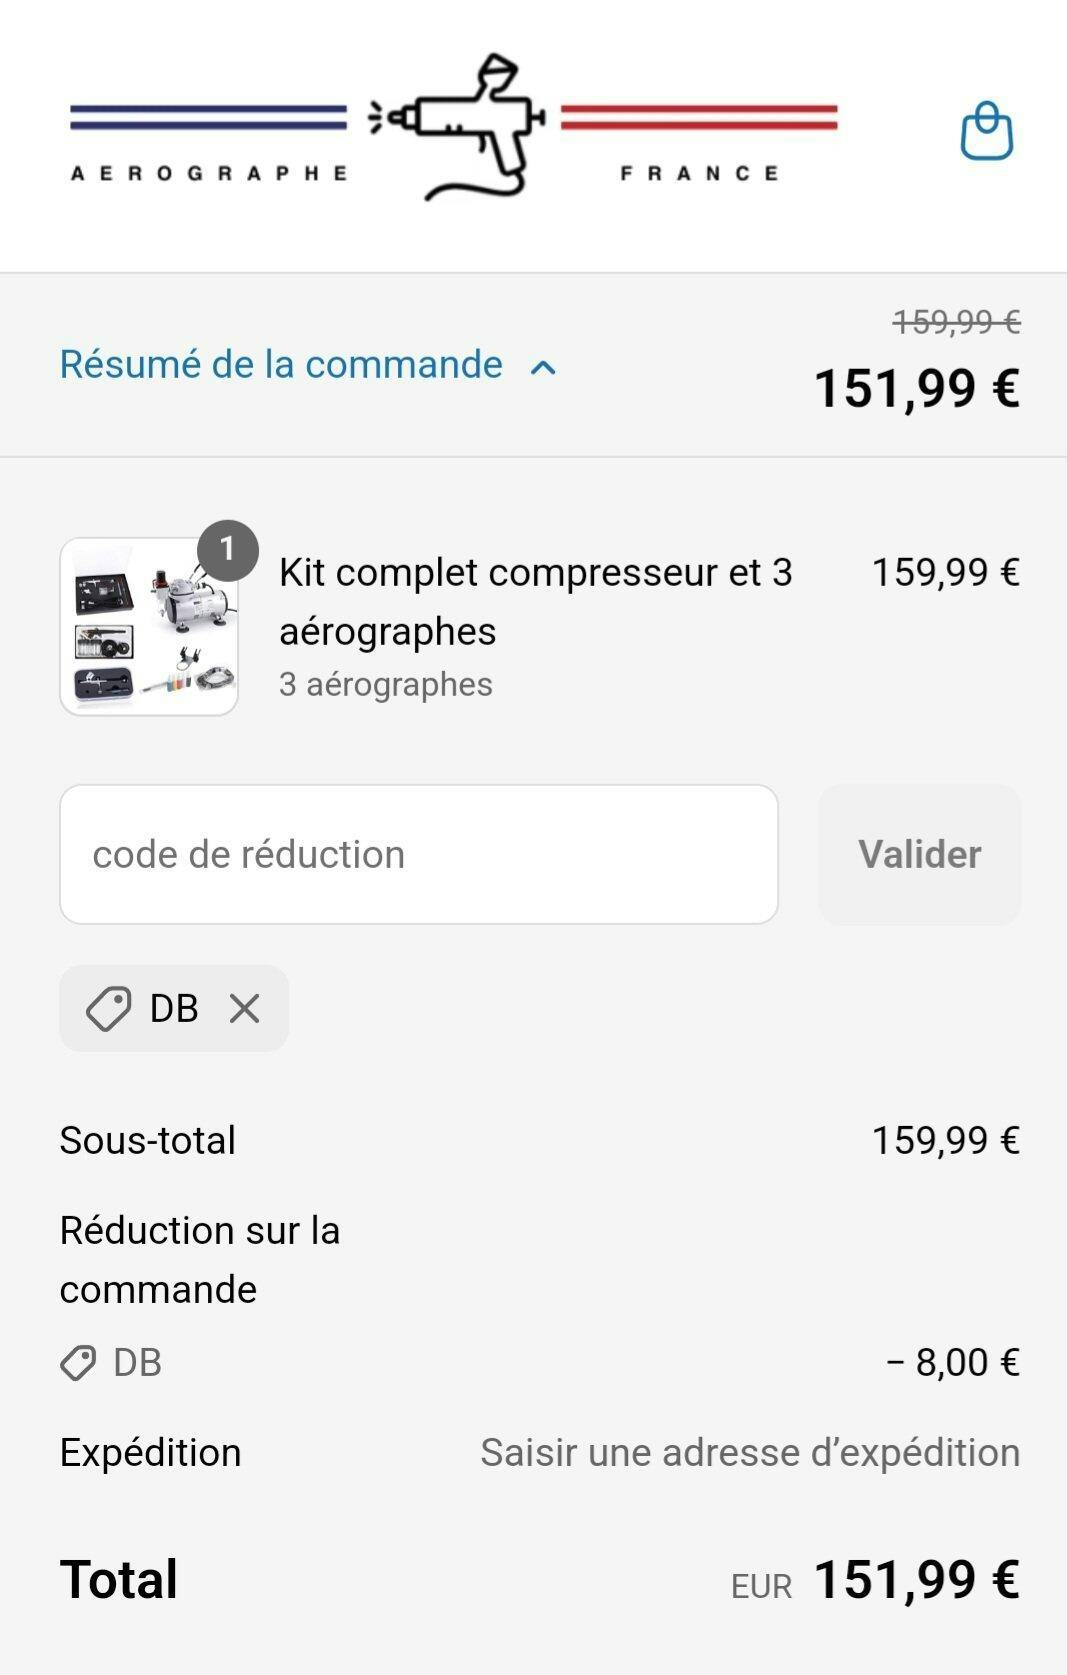The height and width of the screenshot is (1675, 1067).
Task: Click the bottom Total amount 151,99 €
Action: point(917,1581)
